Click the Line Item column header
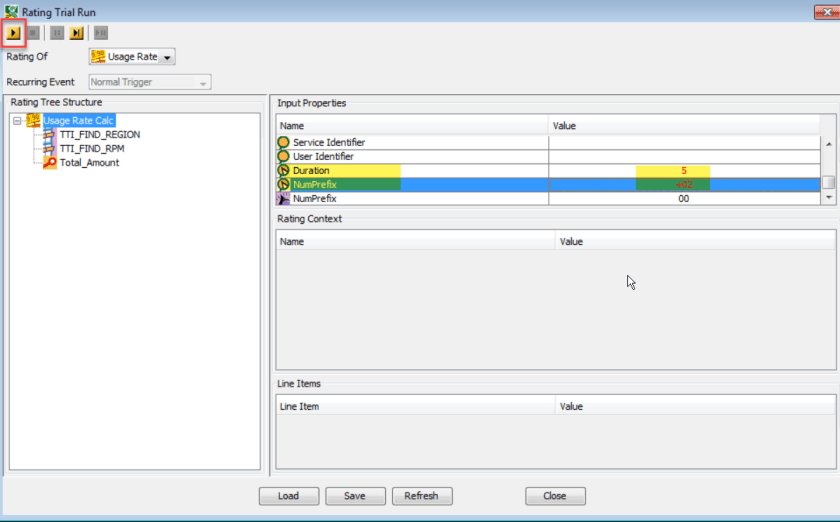This screenshot has width=840, height=522. 415,406
